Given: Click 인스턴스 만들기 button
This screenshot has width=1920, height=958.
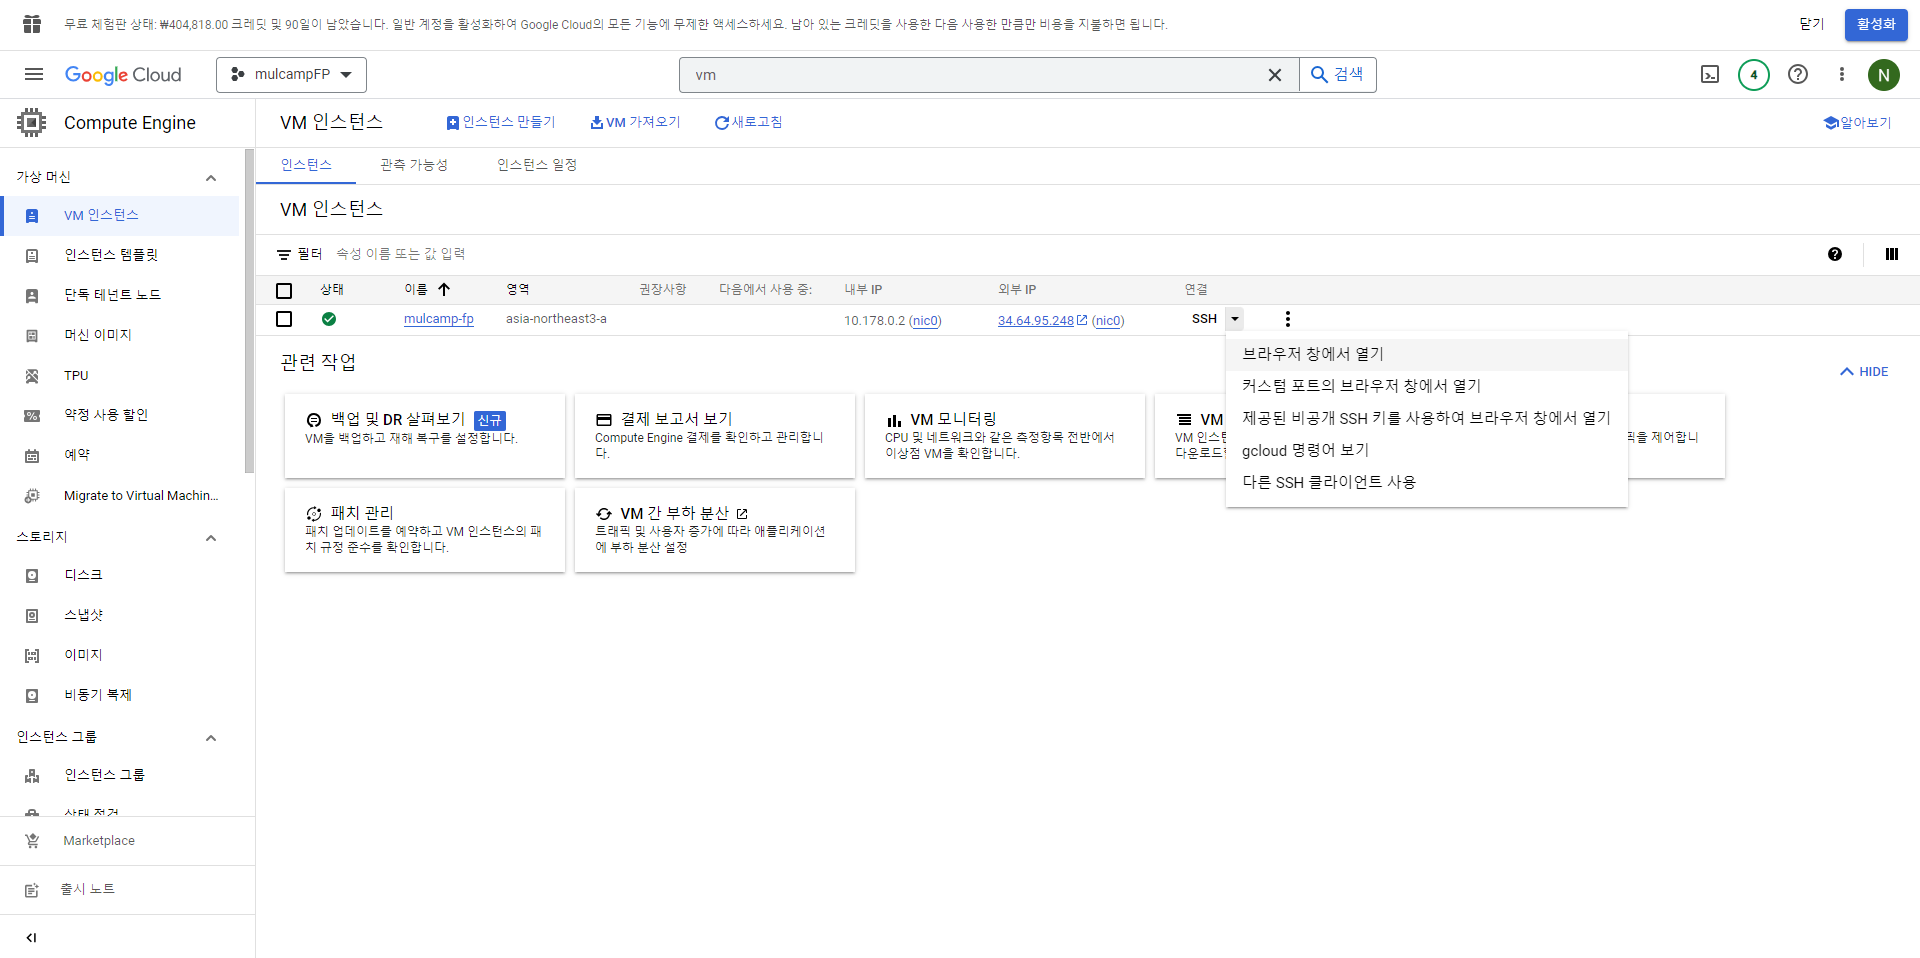Looking at the screenshot, I should [x=500, y=122].
